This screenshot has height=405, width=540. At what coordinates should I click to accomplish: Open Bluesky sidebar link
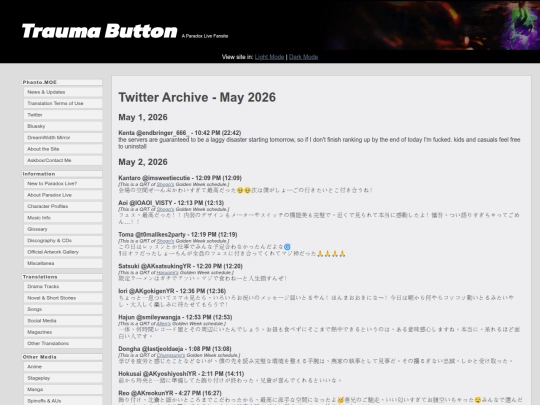[63, 126]
